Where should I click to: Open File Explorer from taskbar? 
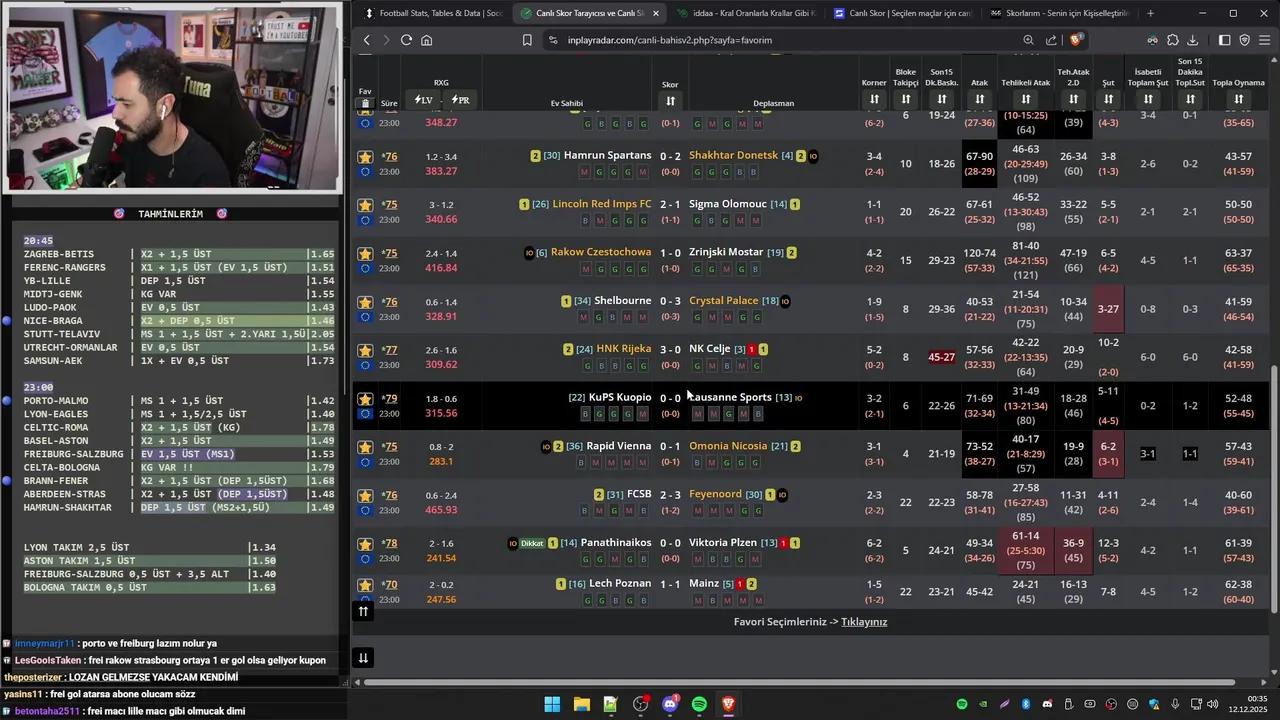pyautogui.click(x=581, y=704)
